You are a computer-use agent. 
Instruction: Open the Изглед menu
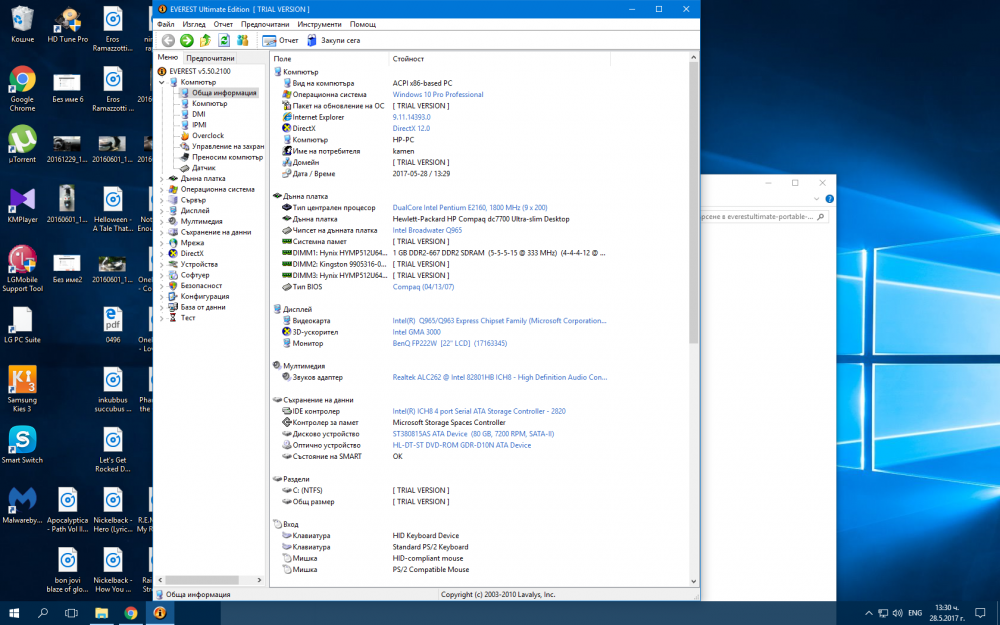[194, 24]
